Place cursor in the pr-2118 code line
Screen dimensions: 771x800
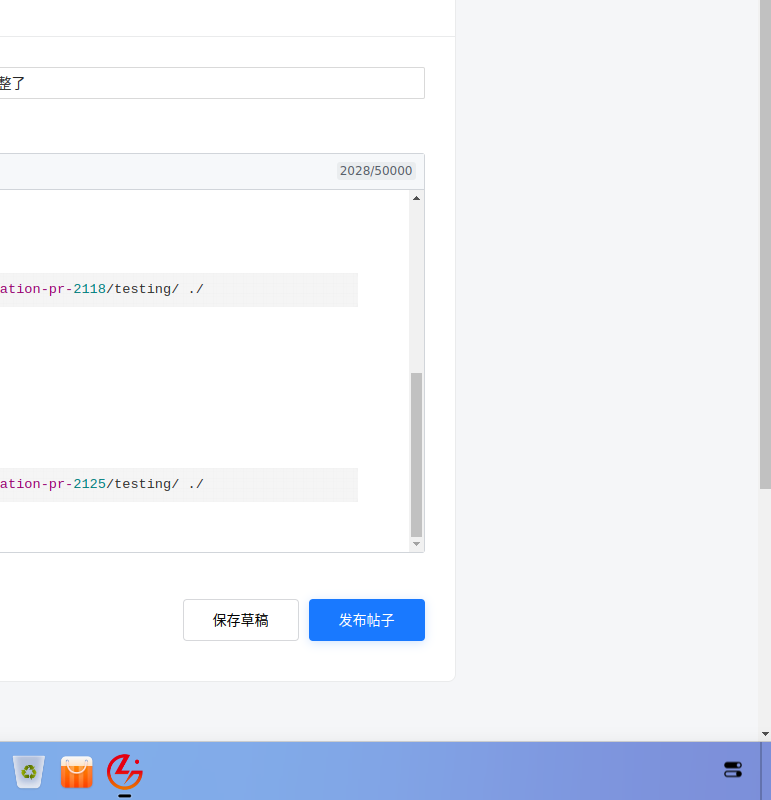(179, 289)
